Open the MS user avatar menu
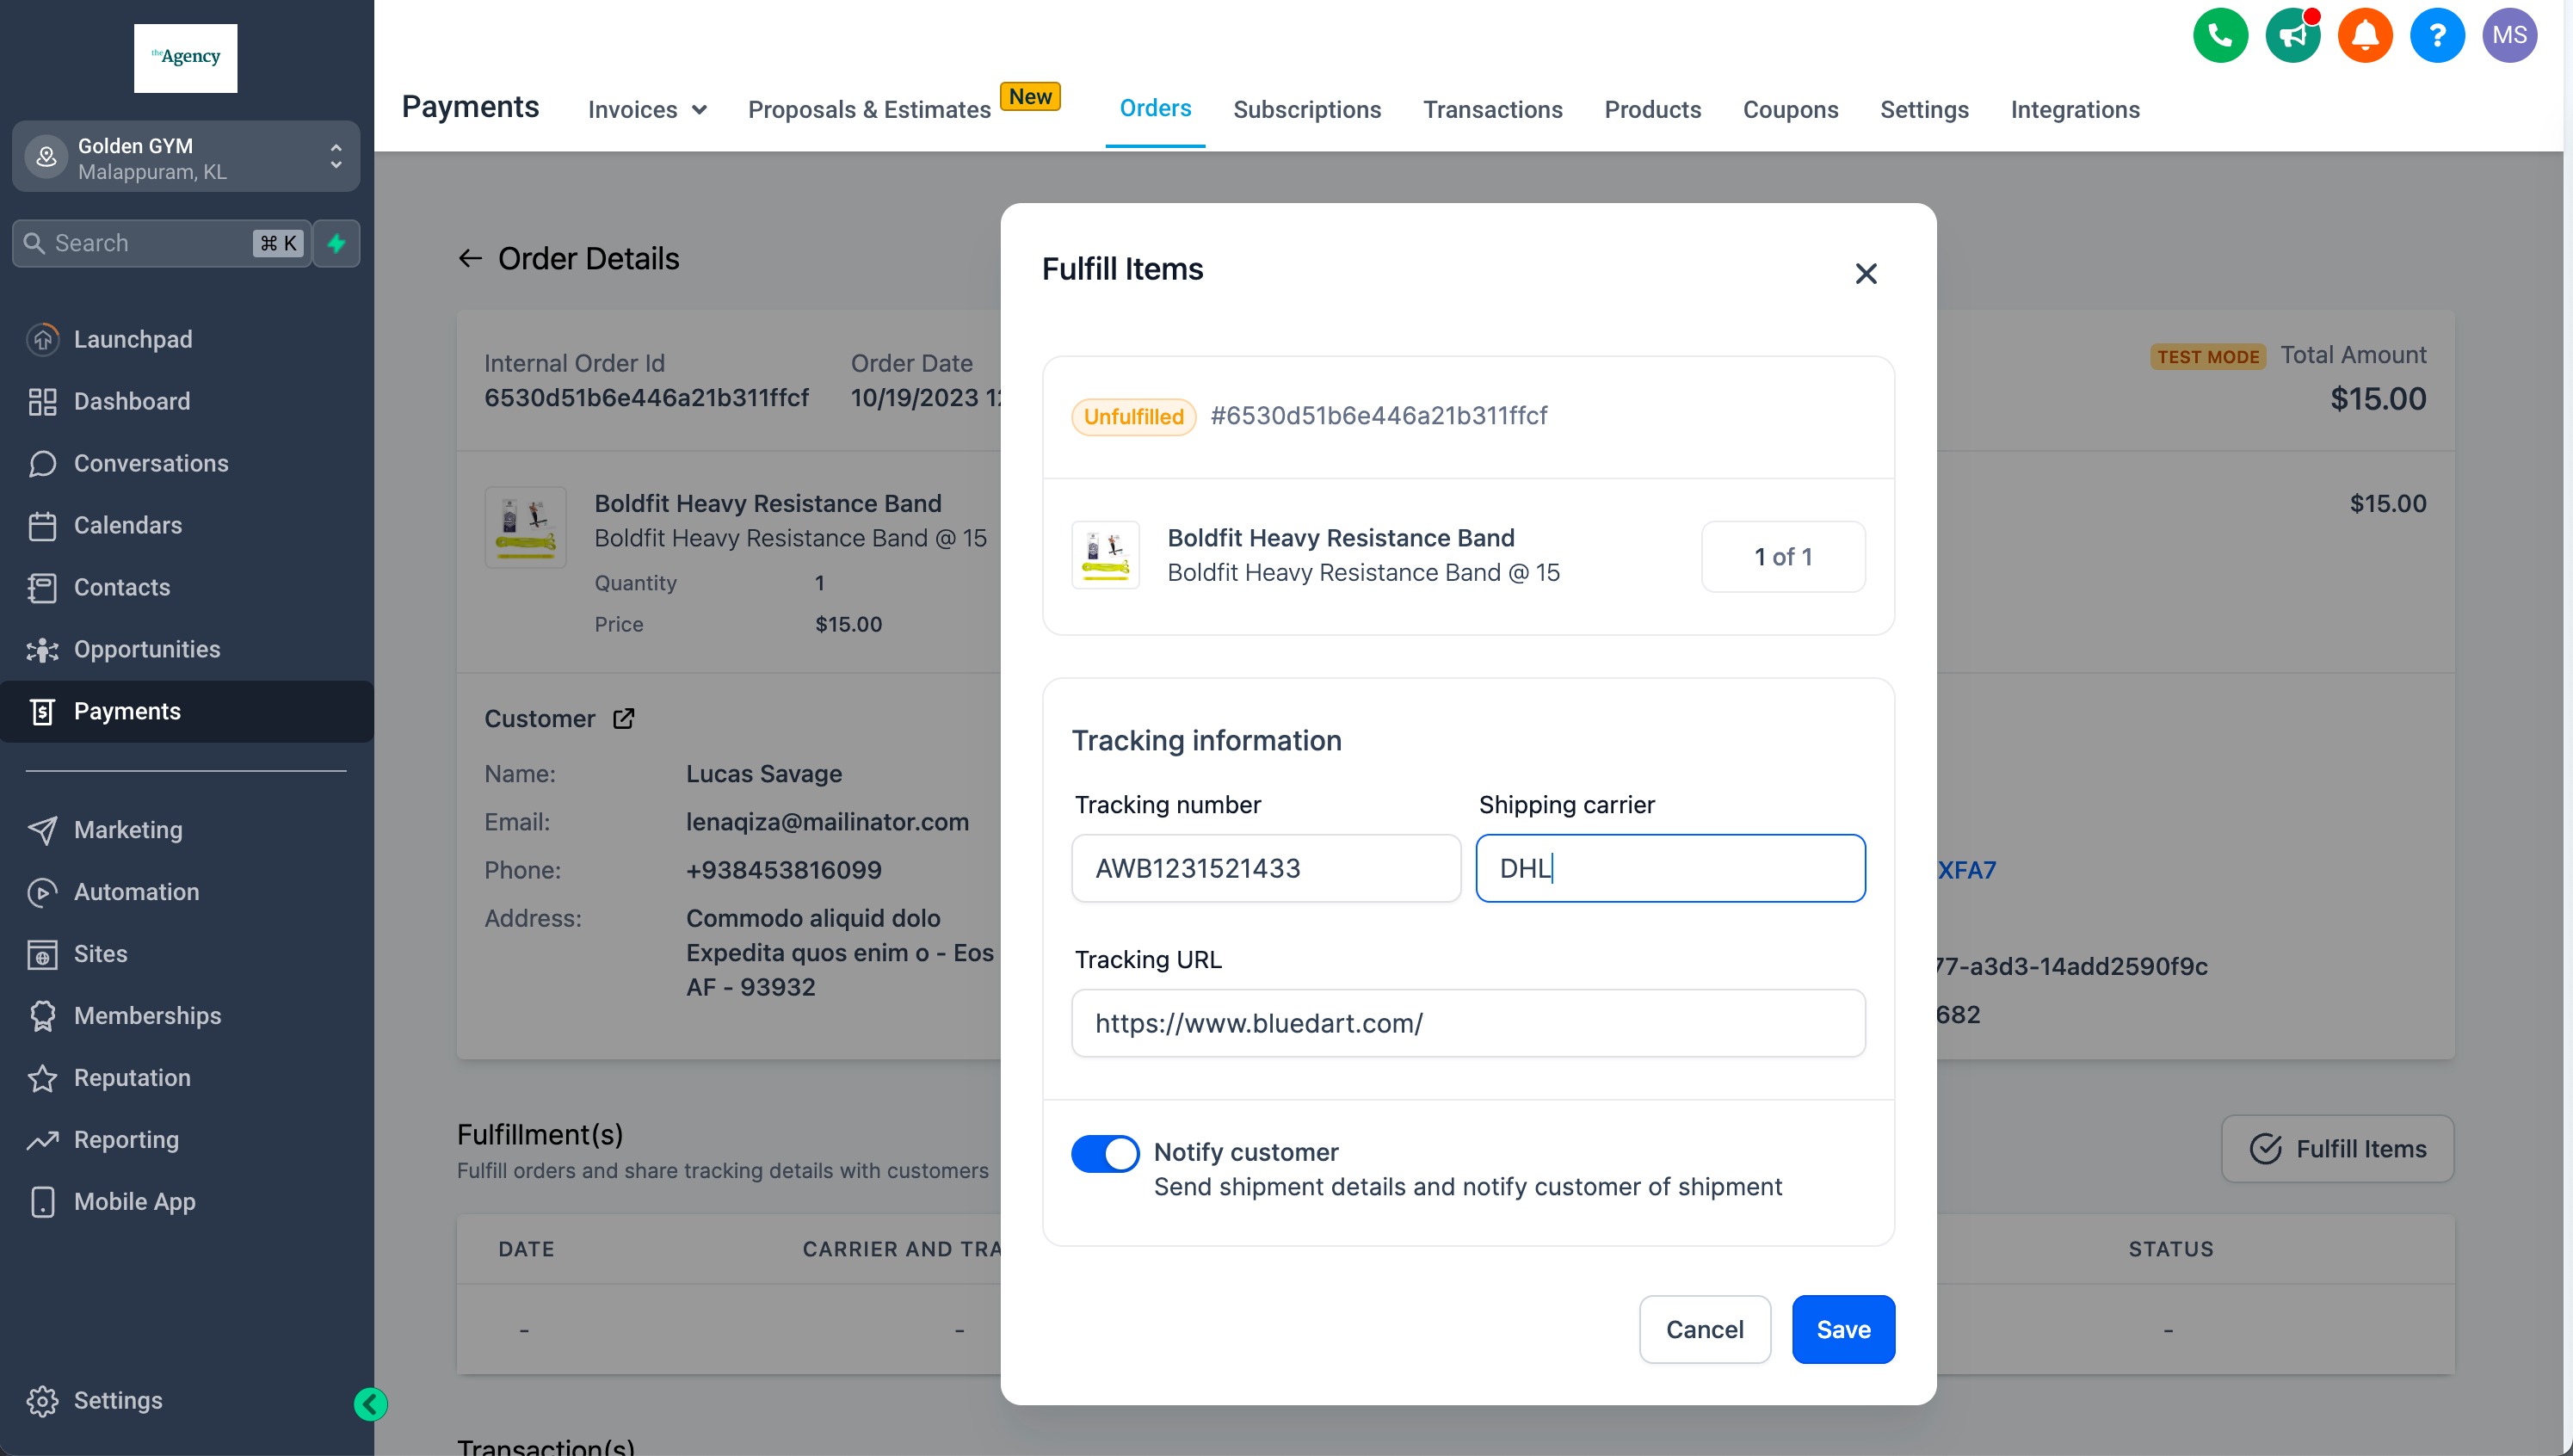Image resolution: width=2573 pixels, height=1456 pixels. 2508,36
